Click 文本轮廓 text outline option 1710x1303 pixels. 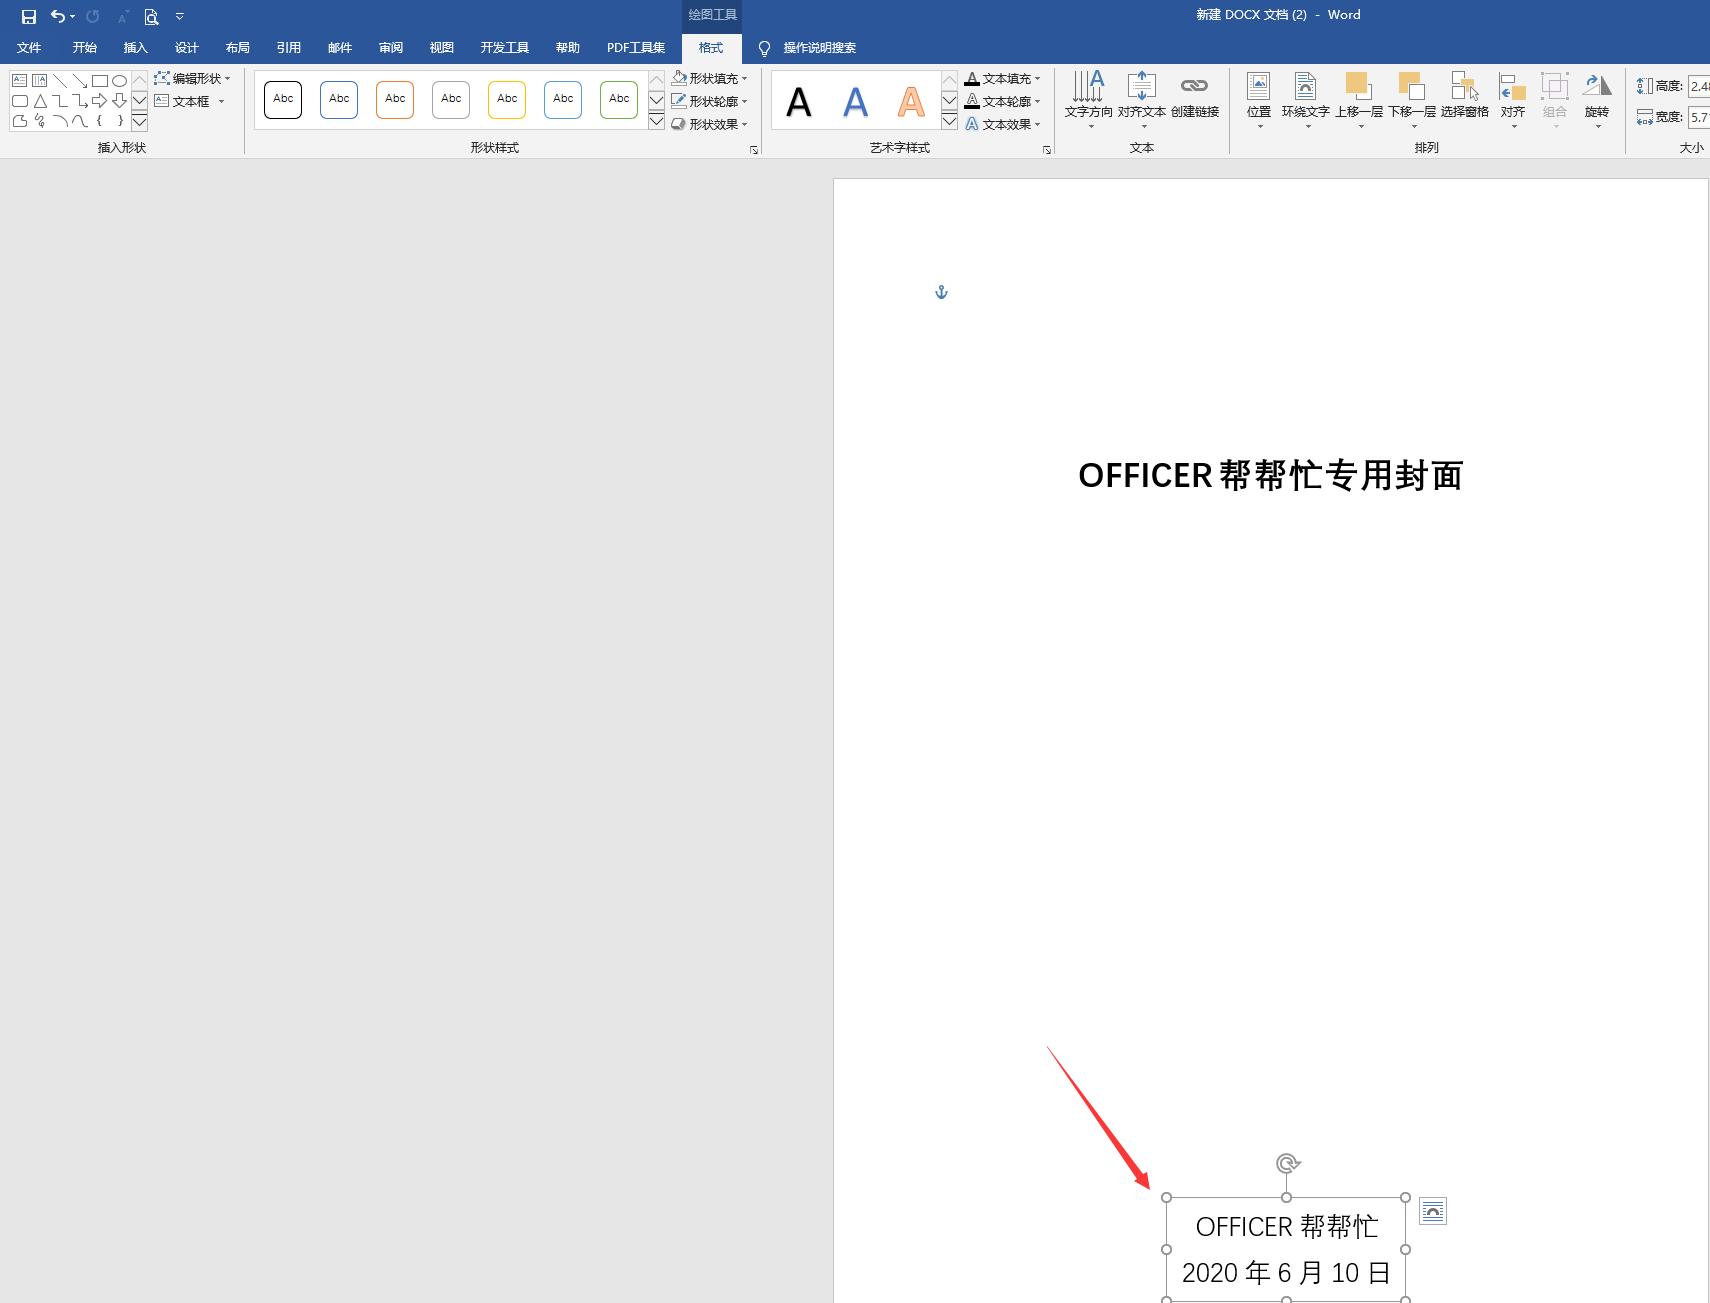click(x=1003, y=101)
